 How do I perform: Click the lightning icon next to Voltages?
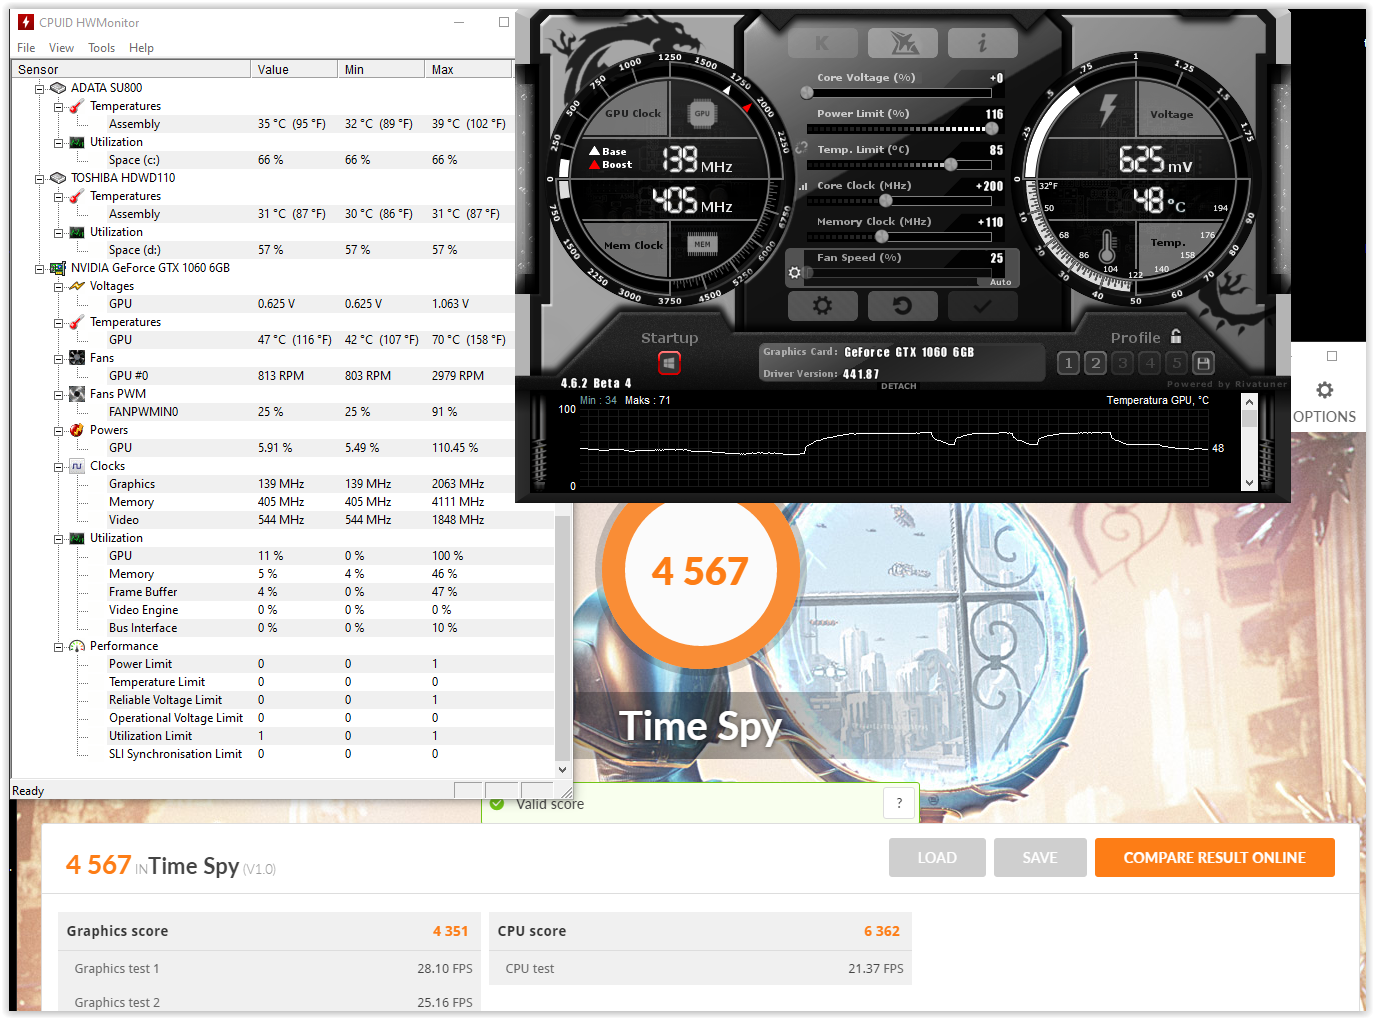coord(77,286)
